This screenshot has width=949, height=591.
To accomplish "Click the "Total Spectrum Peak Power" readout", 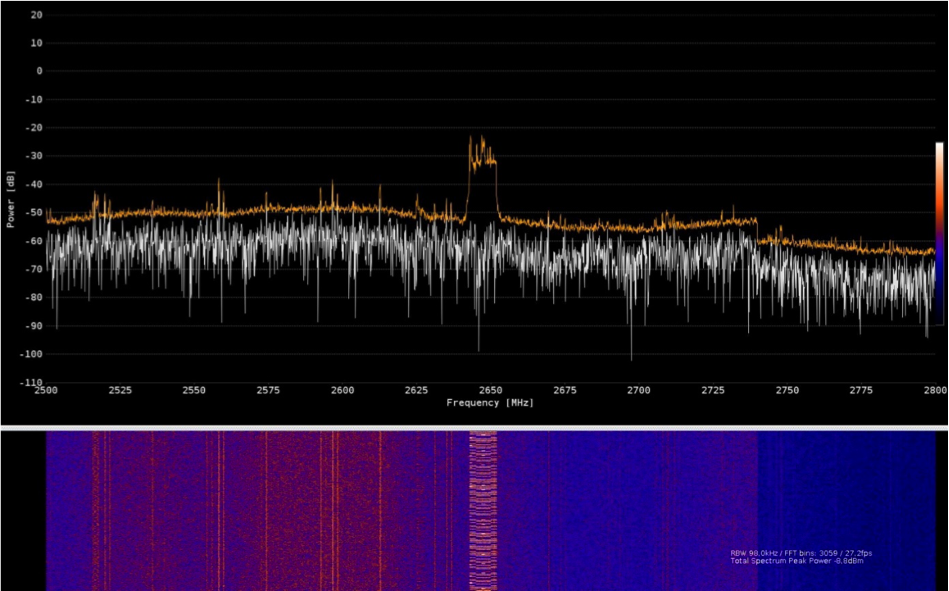I will [797, 561].
